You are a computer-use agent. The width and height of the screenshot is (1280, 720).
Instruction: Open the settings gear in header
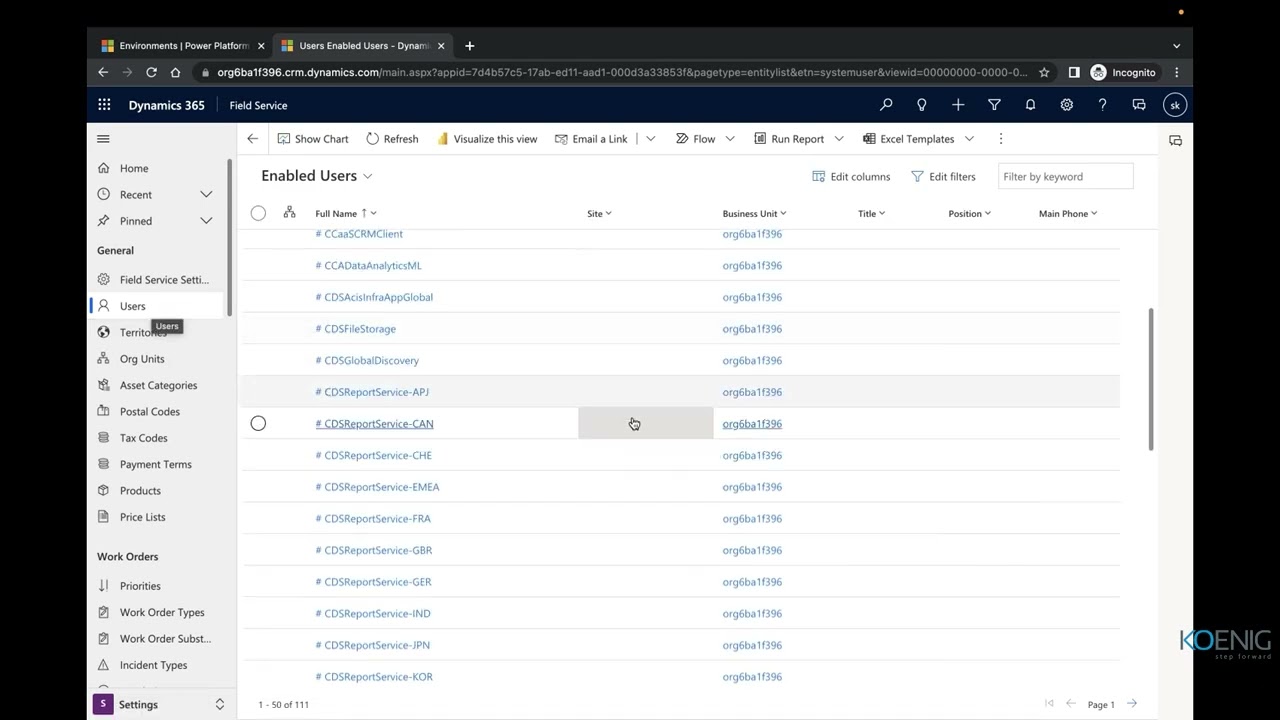1066,105
